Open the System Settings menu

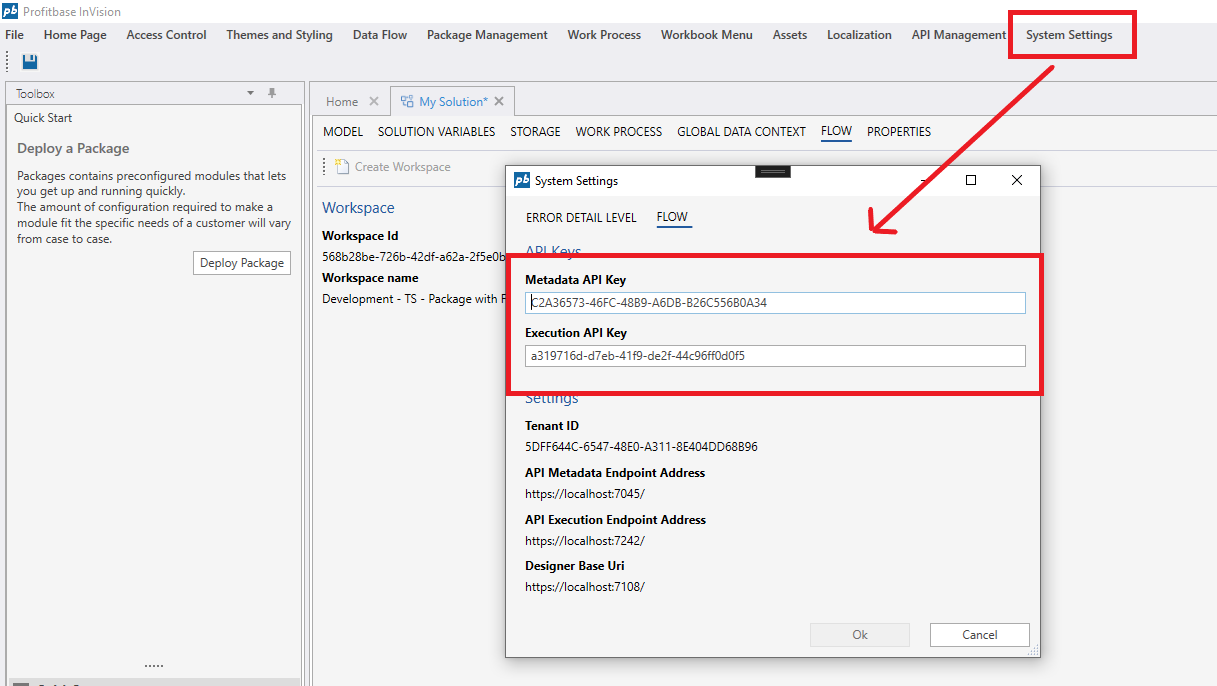[x=1069, y=35]
